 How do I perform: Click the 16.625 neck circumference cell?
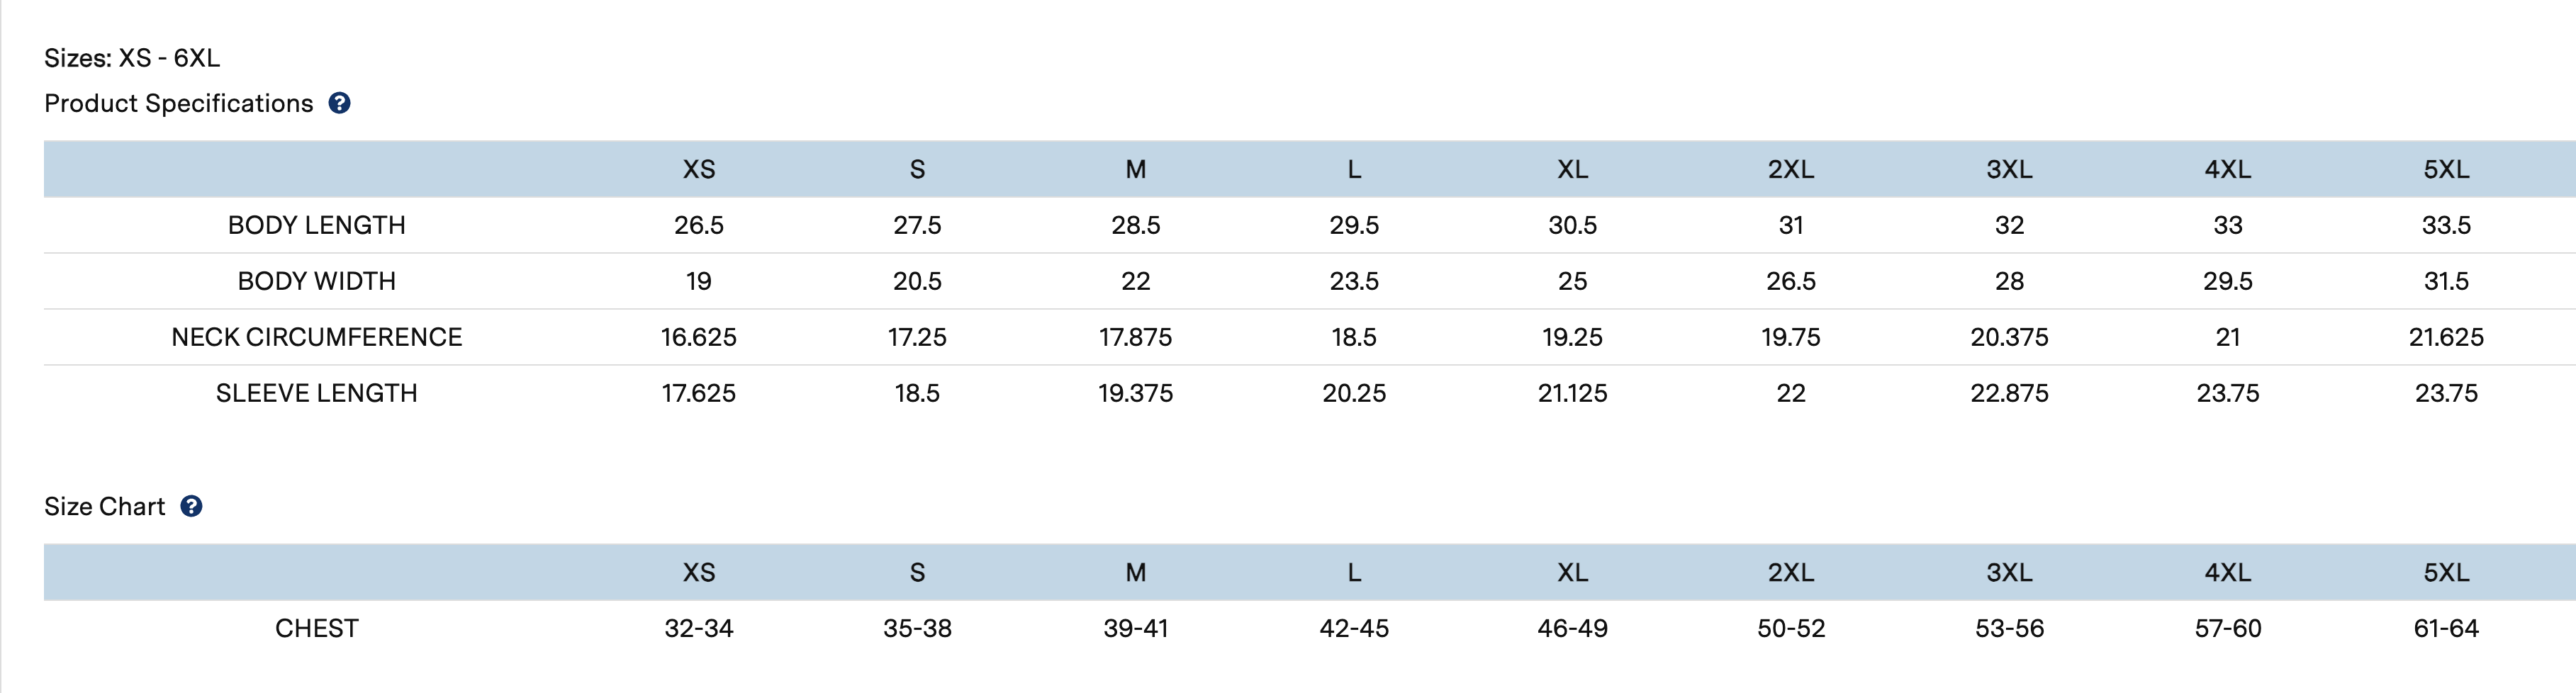(x=698, y=337)
